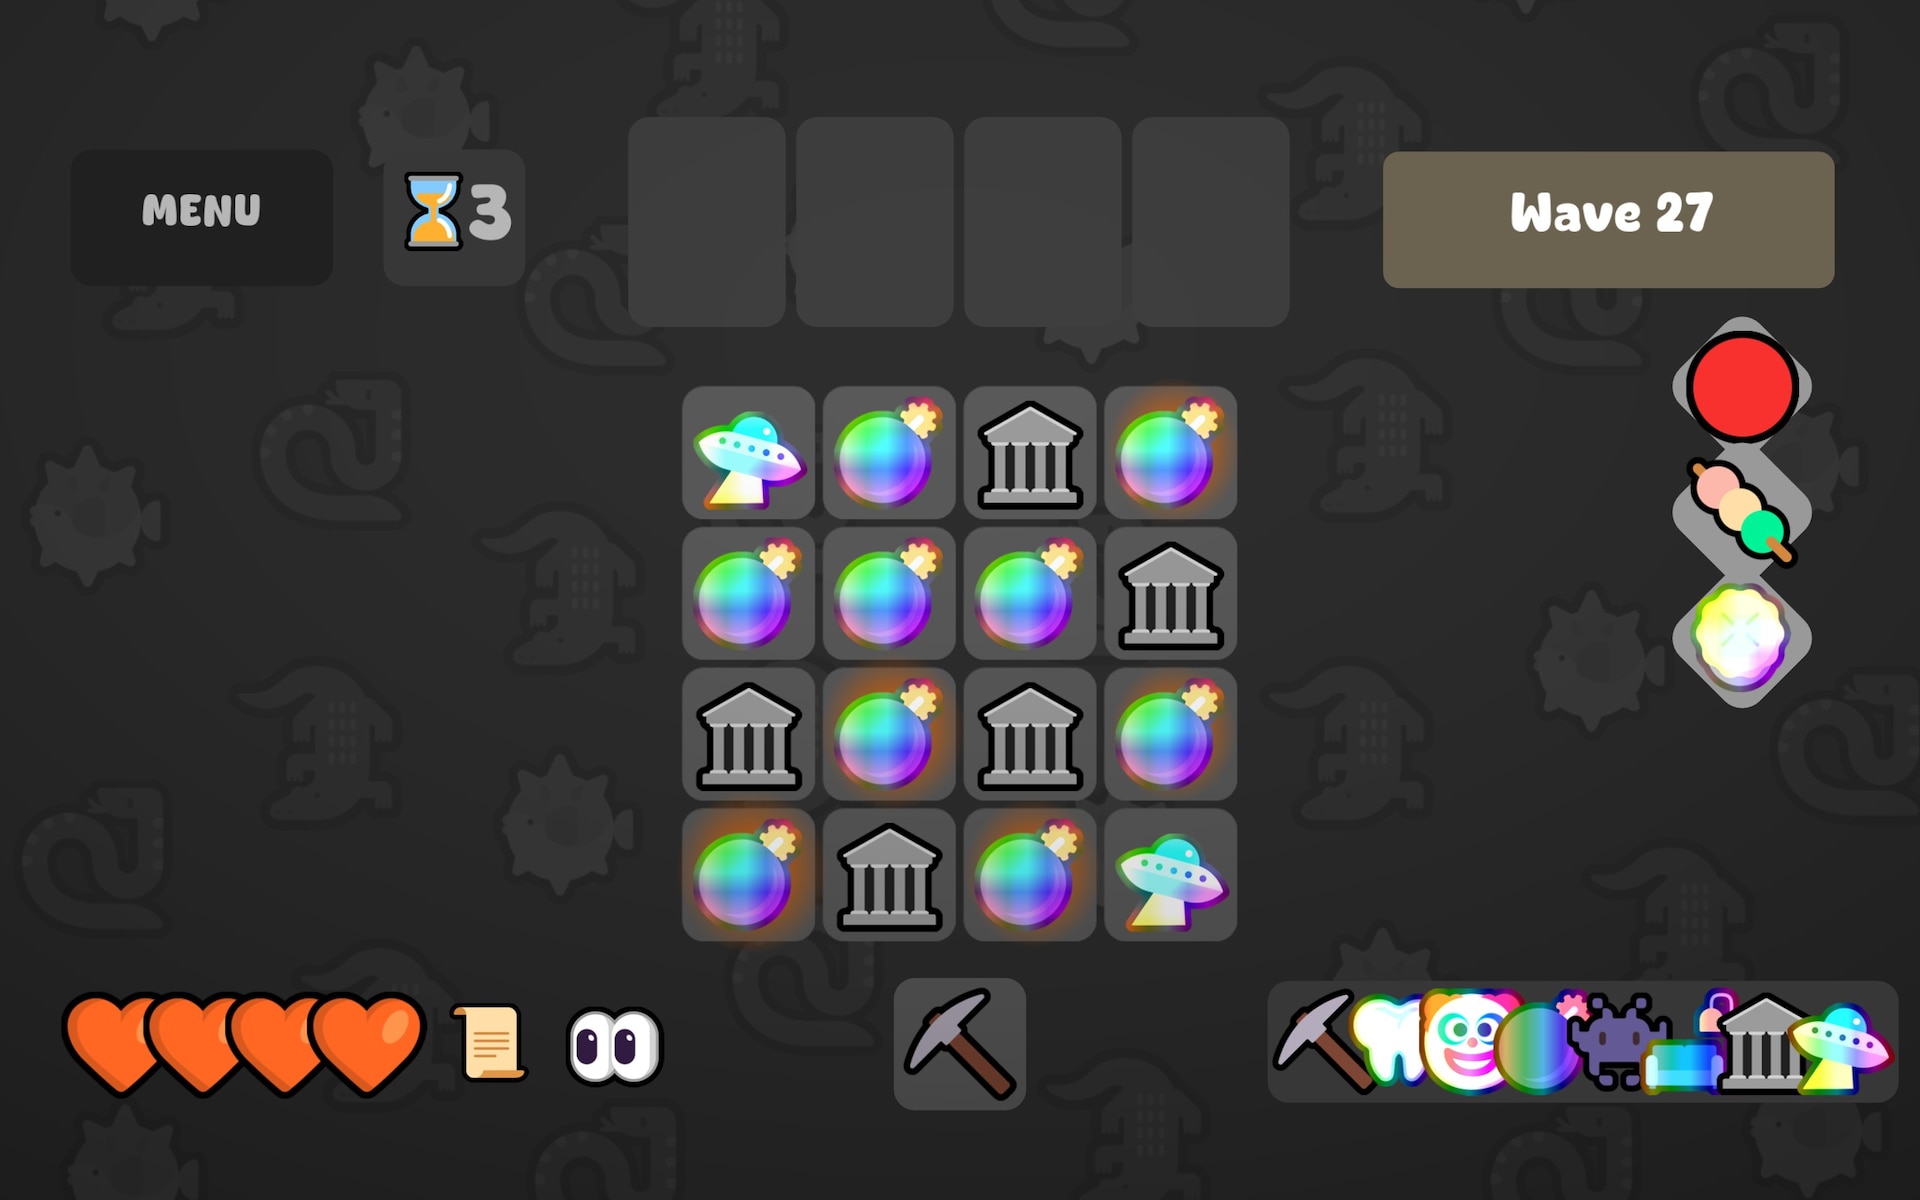Click the first empty card slot at top
The image size is (1920, 1200).
(706, 222)
